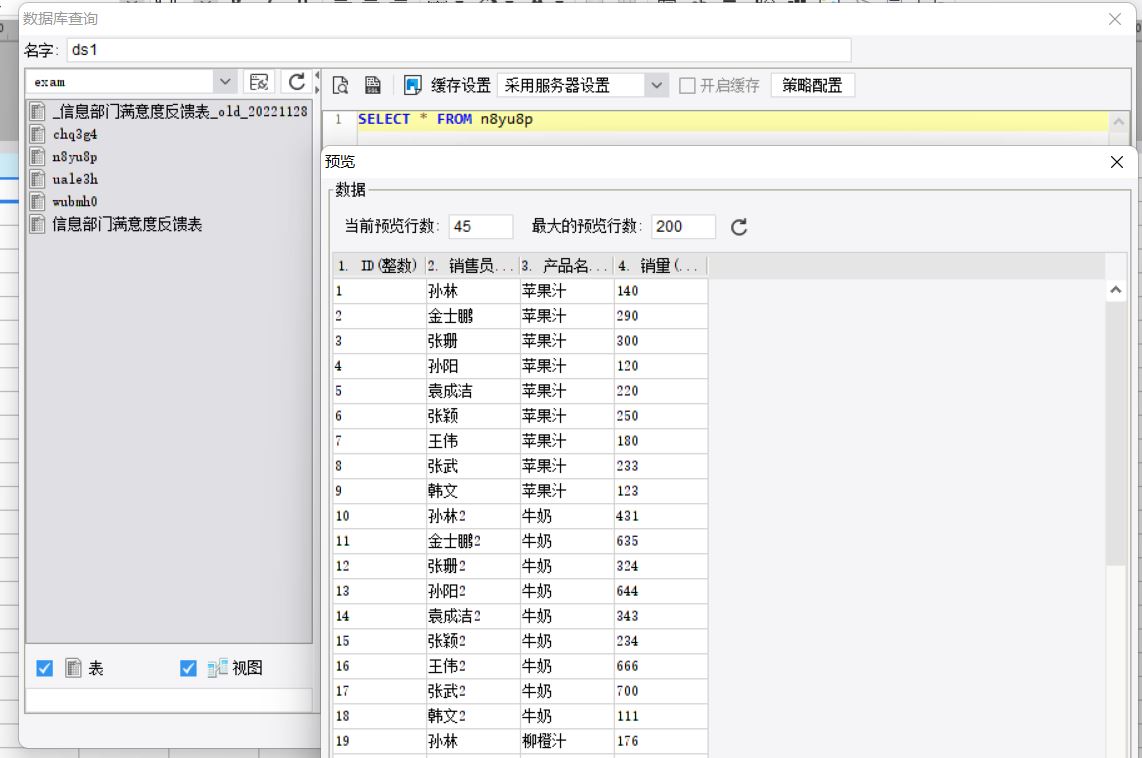Click the 最大的预览行数 input field

point(683,227)
